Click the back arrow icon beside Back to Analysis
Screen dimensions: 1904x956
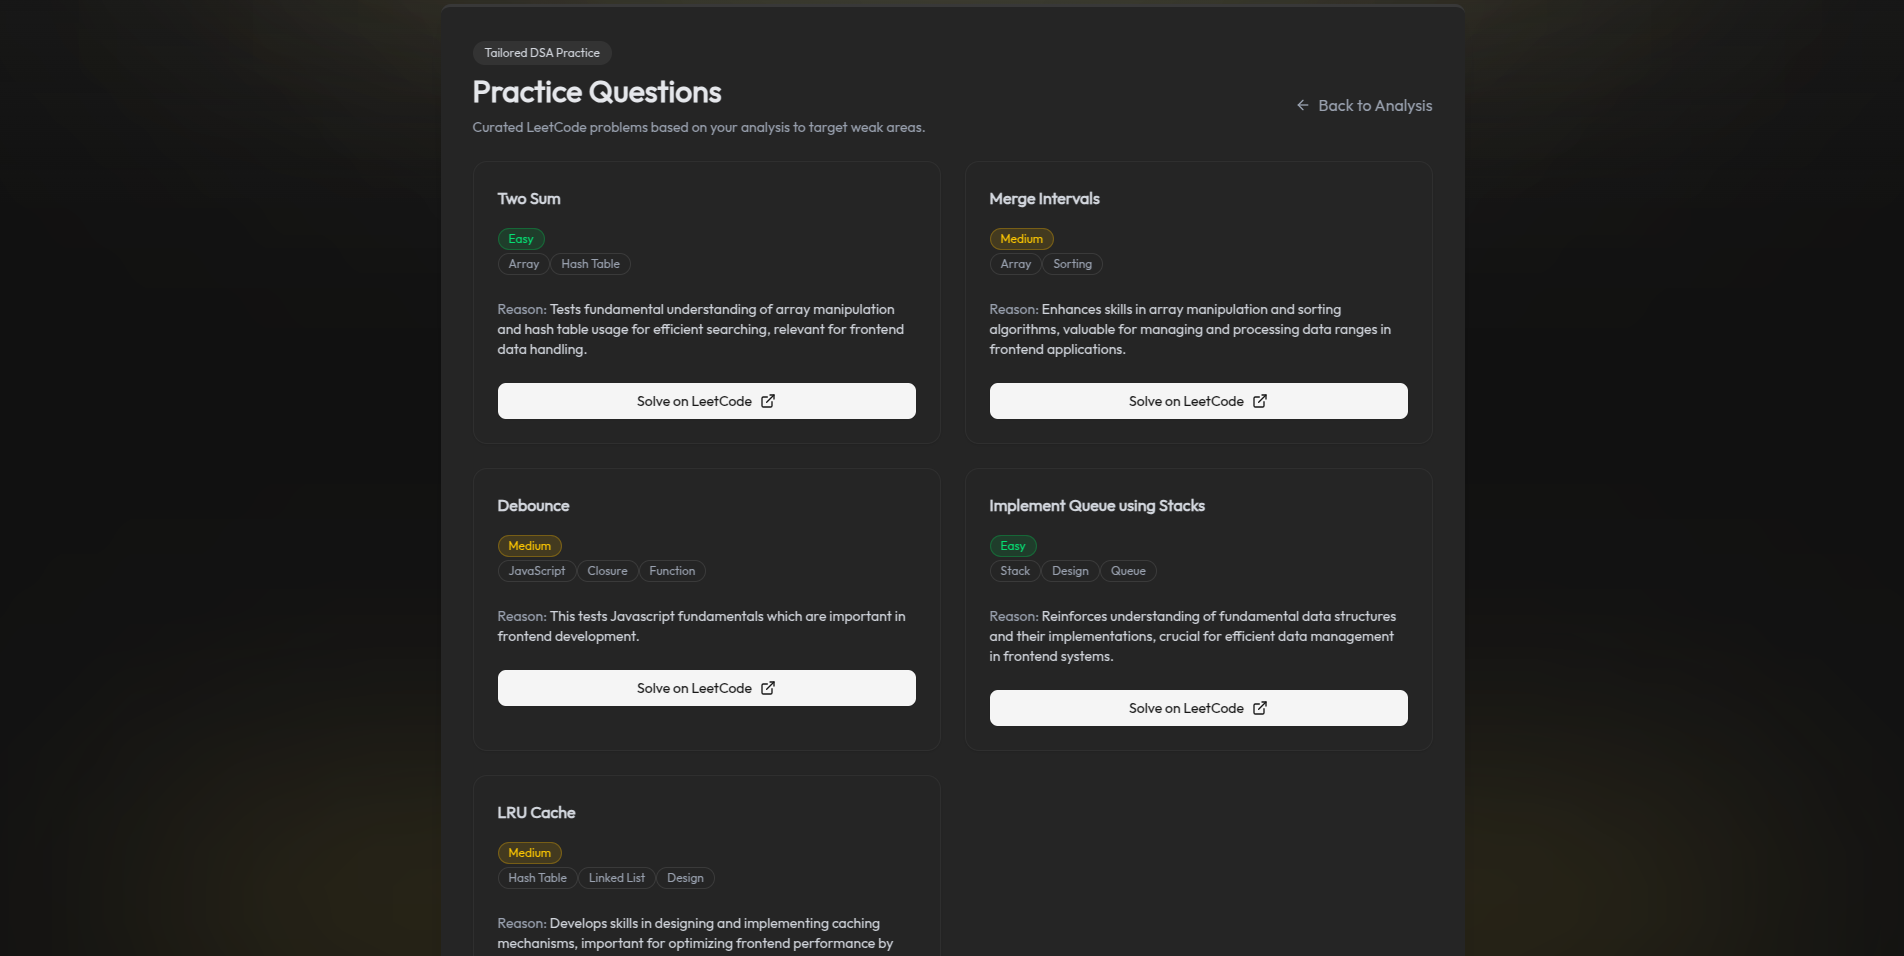(x=1302, y=105)
